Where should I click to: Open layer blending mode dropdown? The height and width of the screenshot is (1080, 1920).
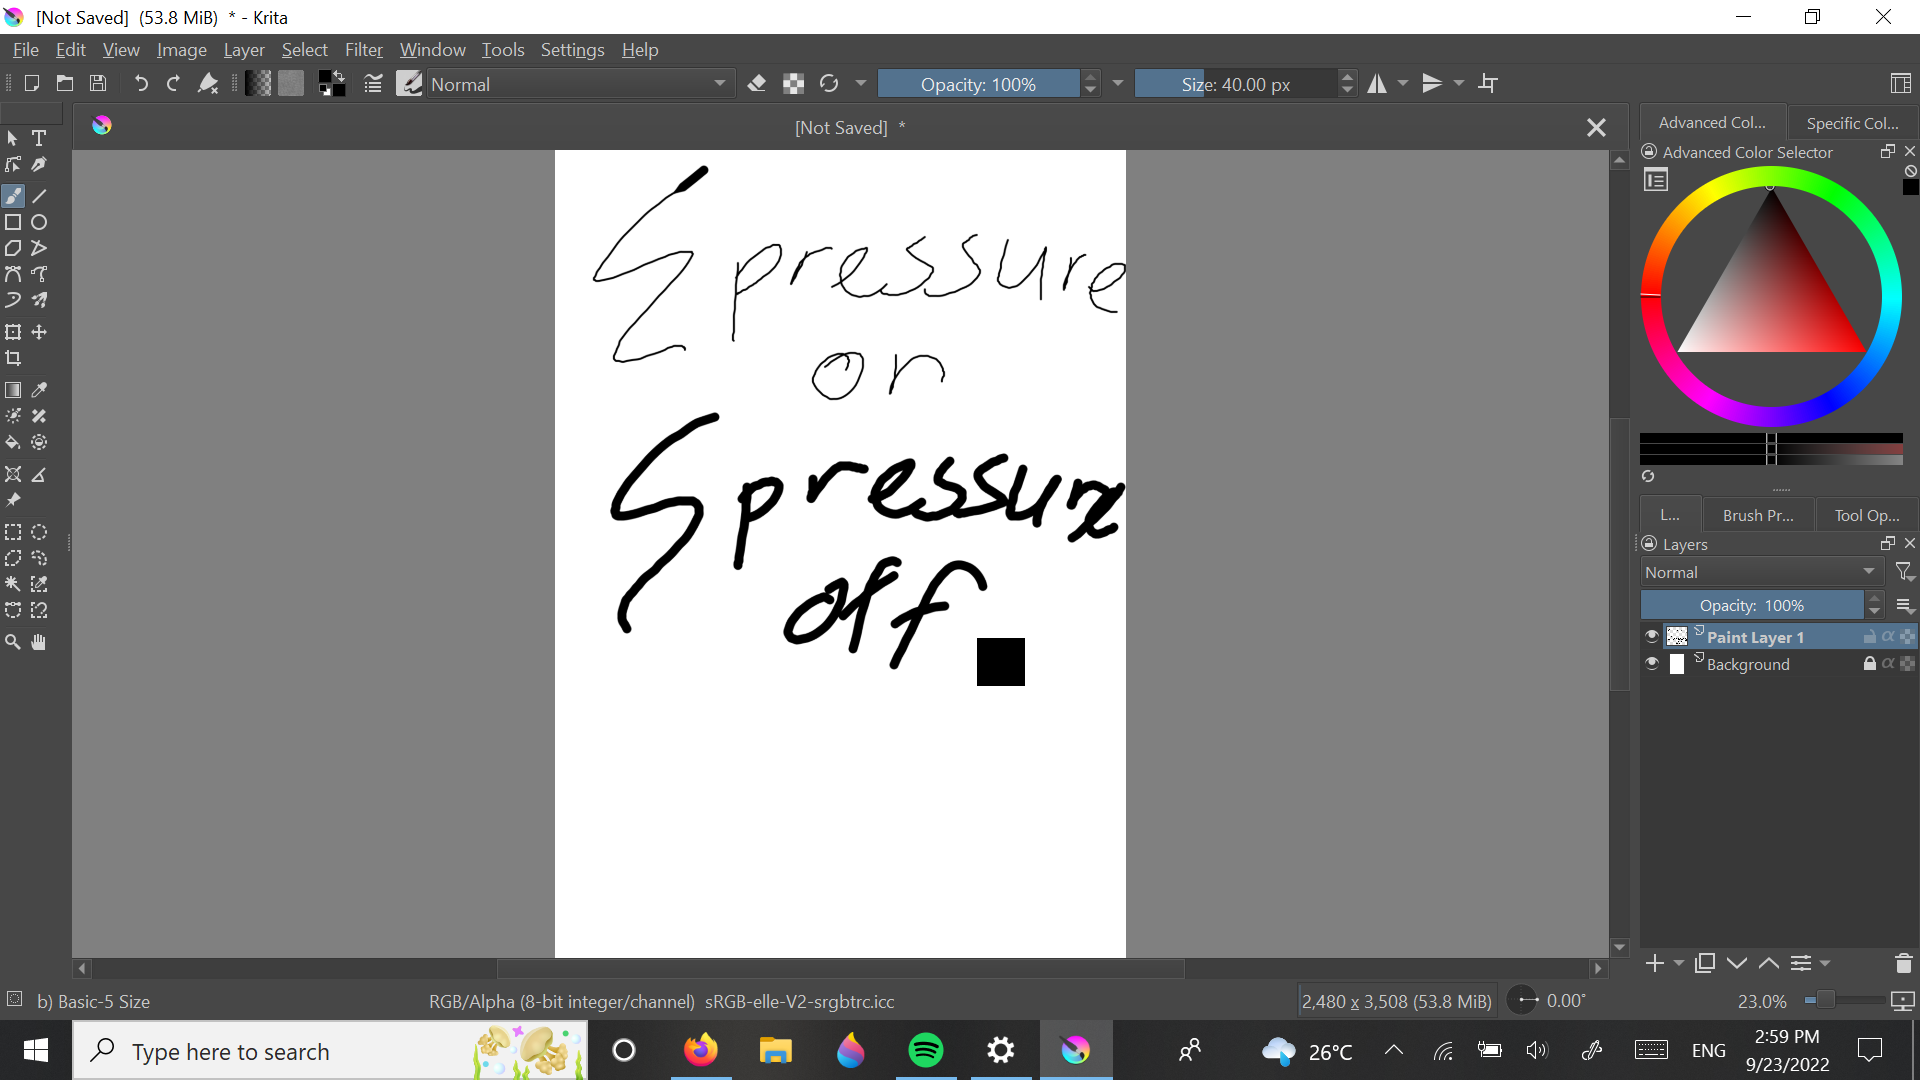click(1760, 572)
